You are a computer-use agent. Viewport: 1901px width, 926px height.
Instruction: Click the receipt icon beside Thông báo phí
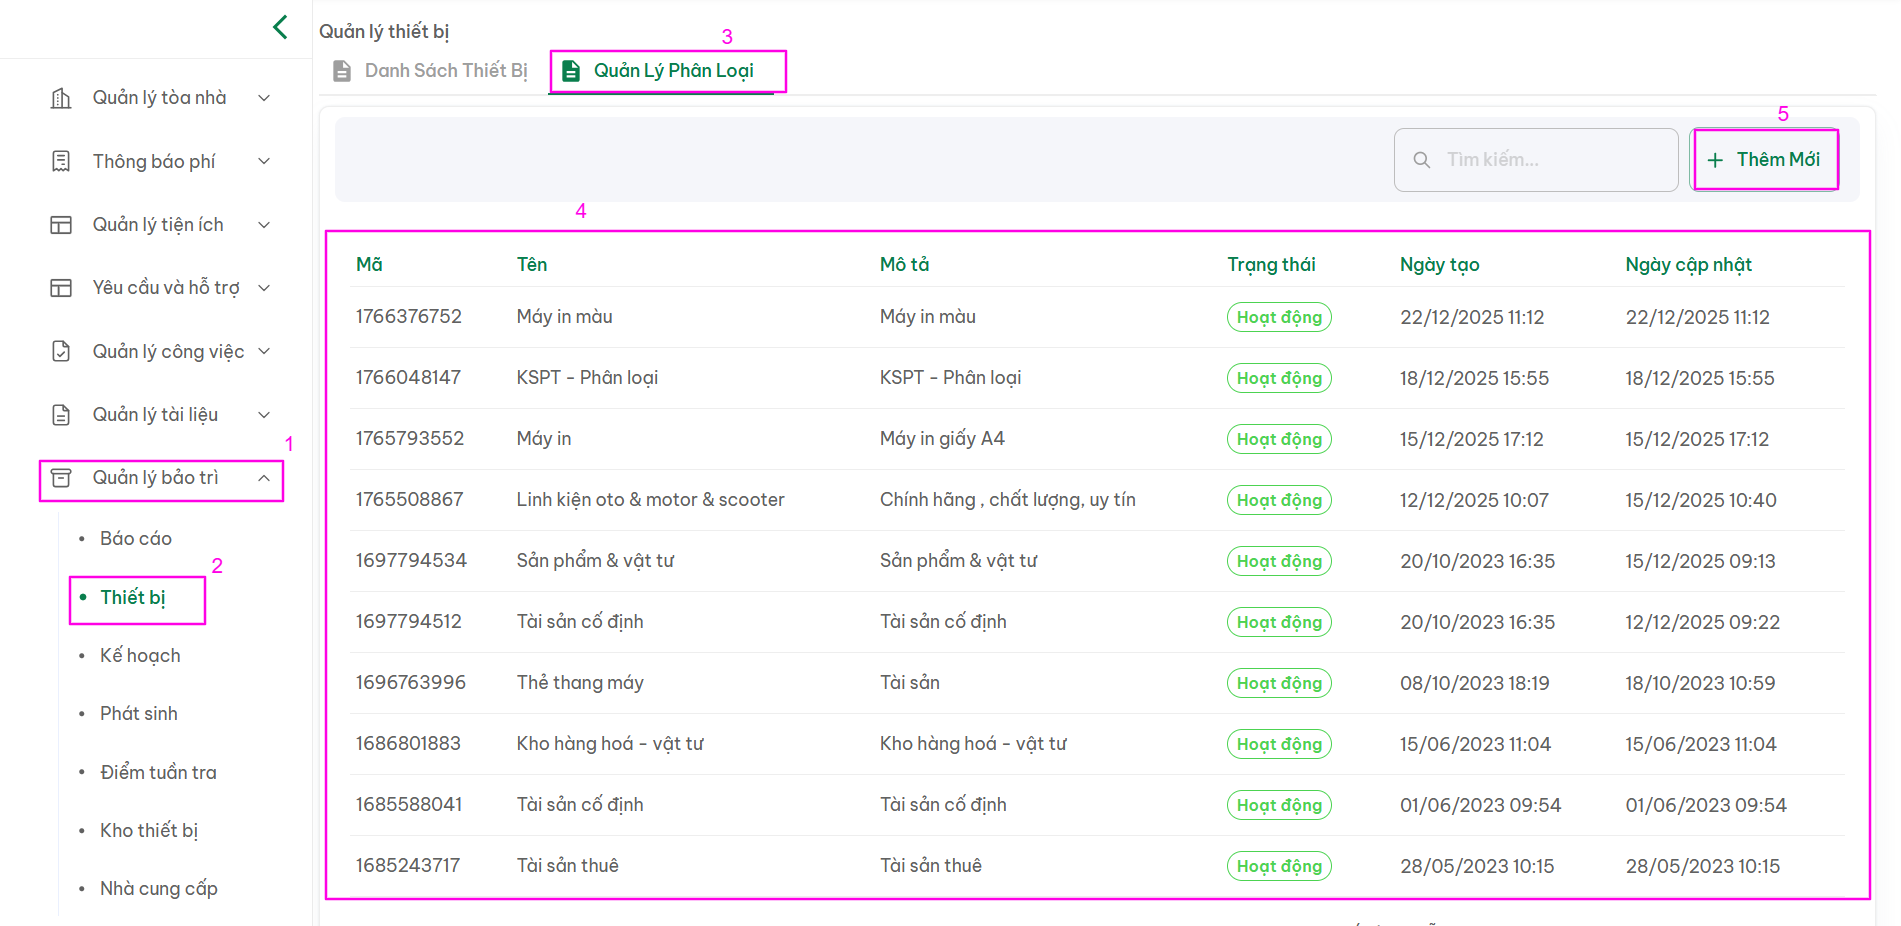[61, 161]
